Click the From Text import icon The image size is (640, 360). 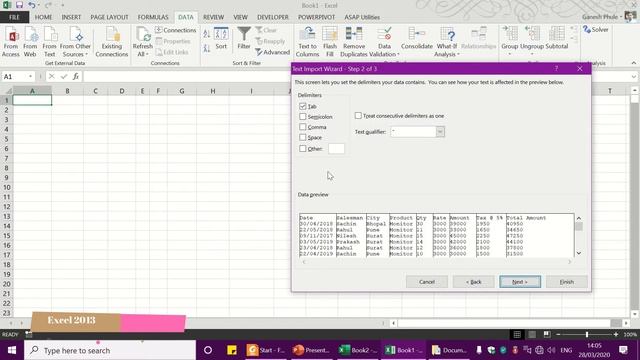click(x=49, y=34)
